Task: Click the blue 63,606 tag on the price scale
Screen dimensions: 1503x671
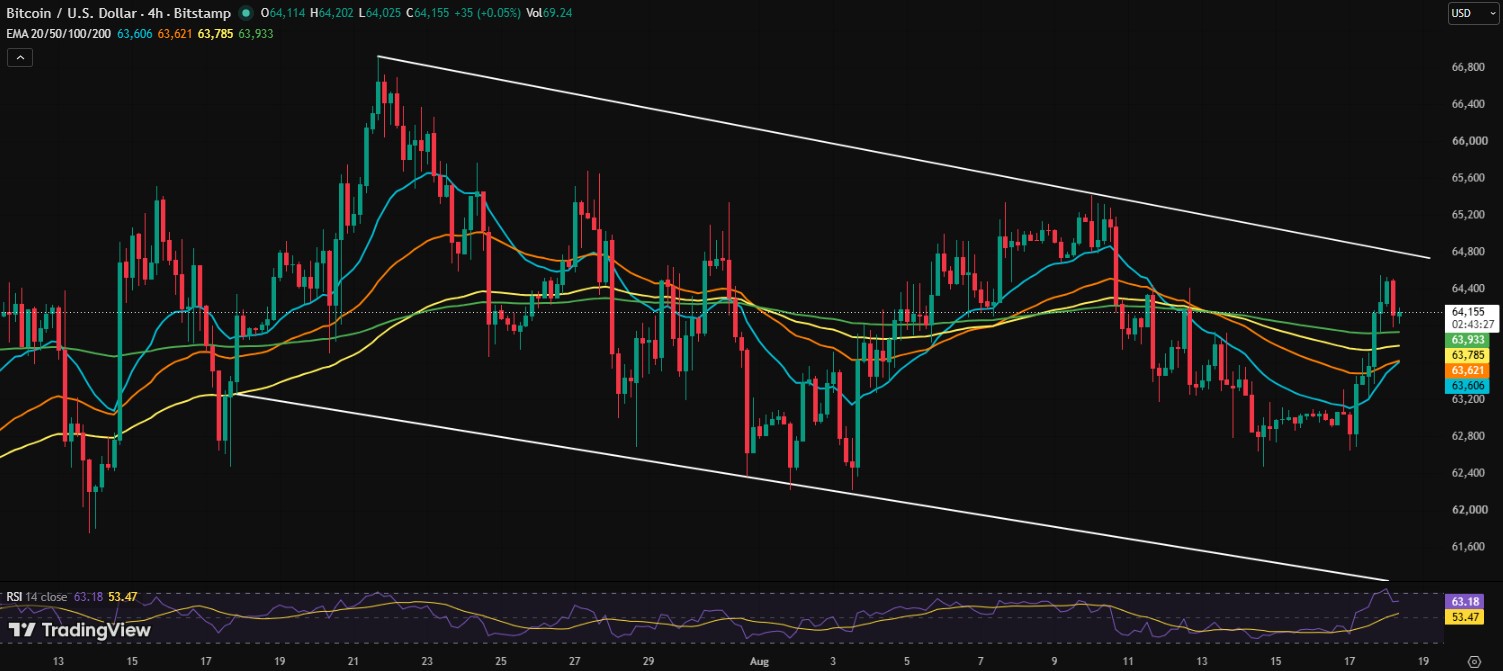Action: click(x=1468, y=385)
